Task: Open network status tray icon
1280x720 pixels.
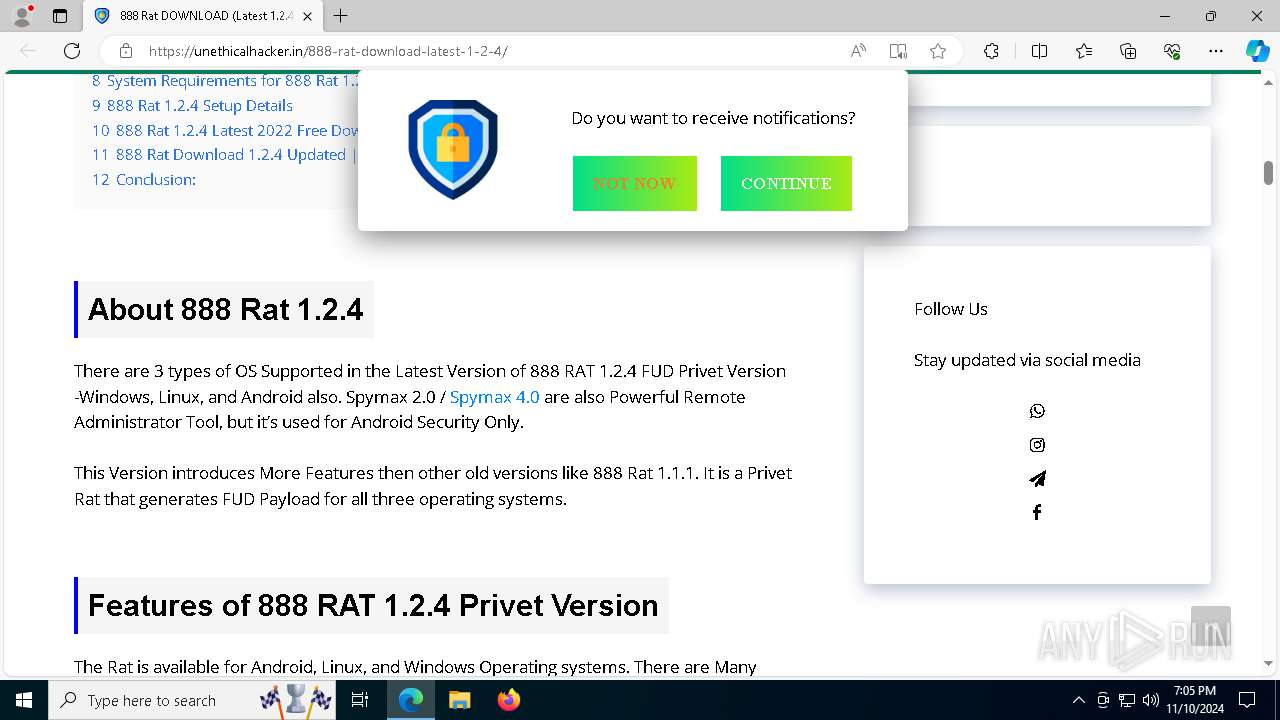Action: point(1127,700)
